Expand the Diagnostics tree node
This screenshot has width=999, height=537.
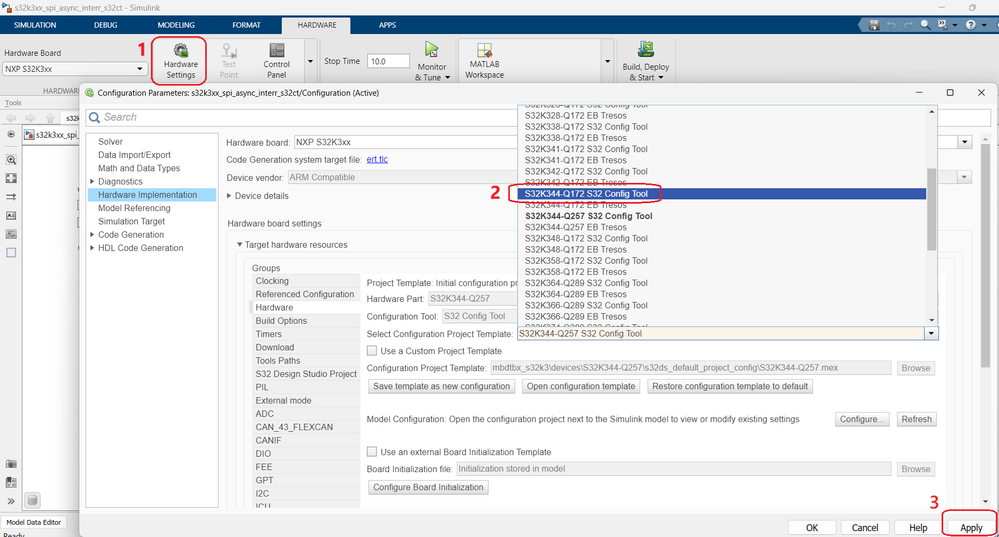92,182
